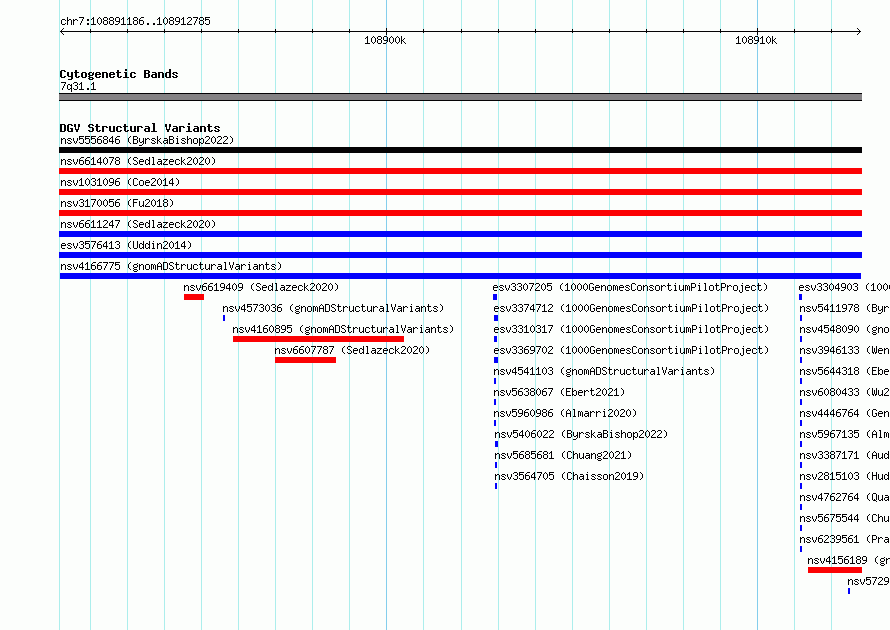
Task: Open nsv6611247 (Sedlazeck2020) variant label
Action: click(138, 224)
